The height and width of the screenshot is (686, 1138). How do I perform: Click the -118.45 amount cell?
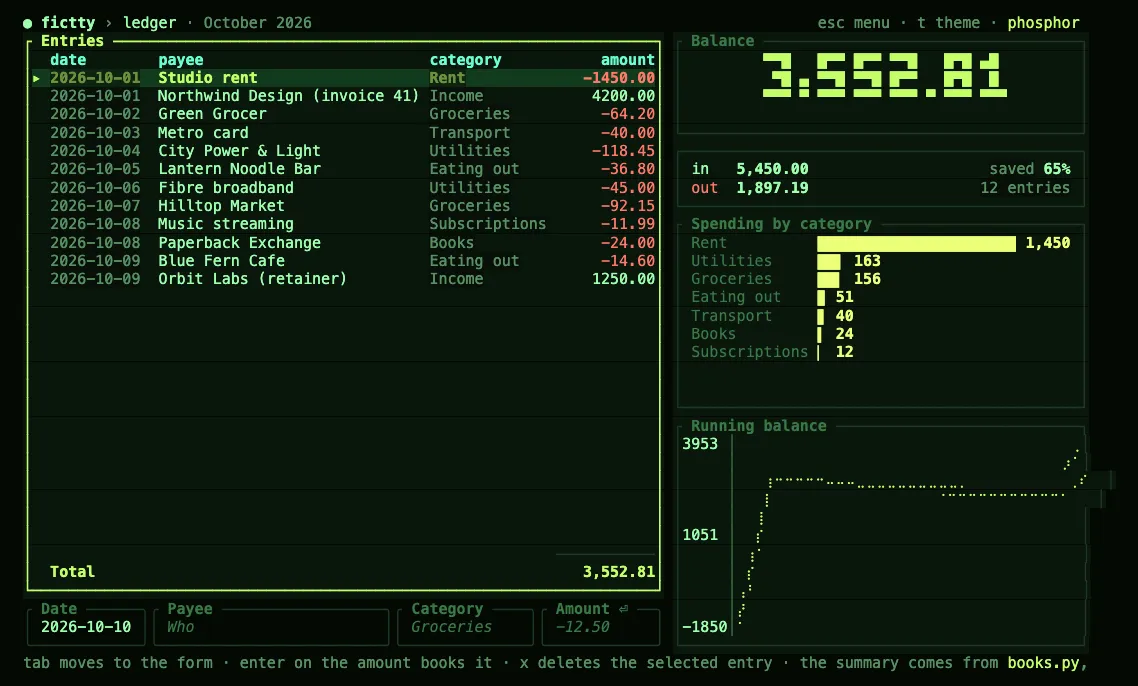coord(623,151)
